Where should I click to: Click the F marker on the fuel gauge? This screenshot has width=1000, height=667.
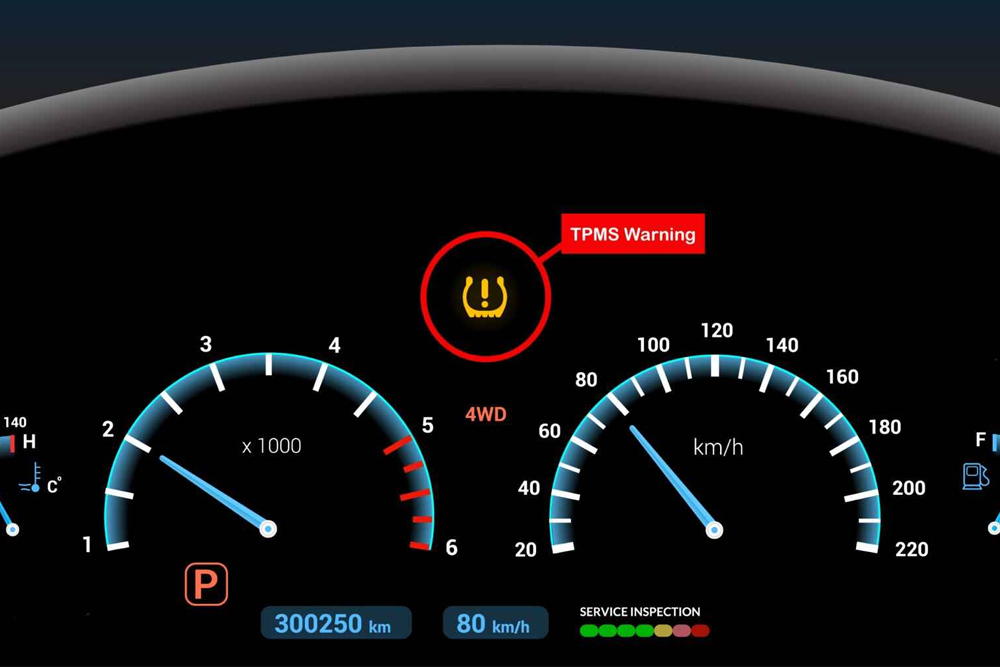981,440
